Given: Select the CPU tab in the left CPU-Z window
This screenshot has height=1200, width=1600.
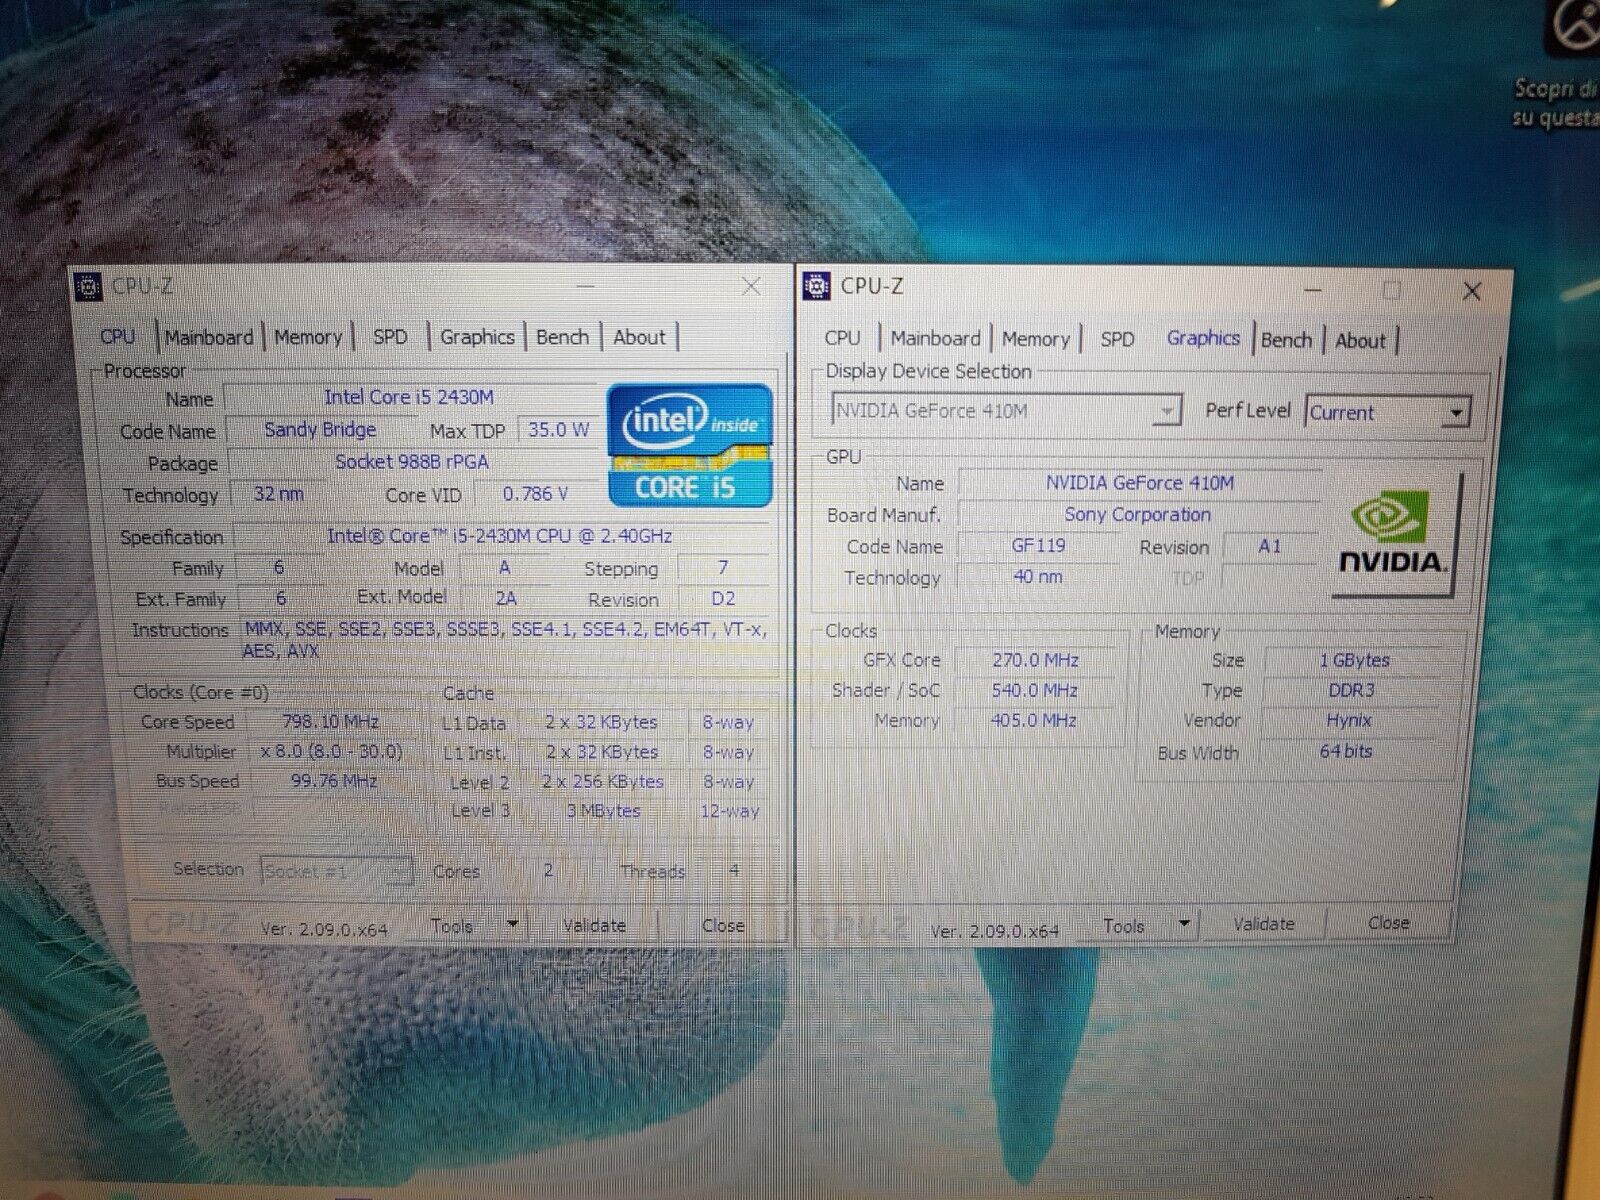Looking at the screenshot, I should pyautogui.click(x=117, y=337).
